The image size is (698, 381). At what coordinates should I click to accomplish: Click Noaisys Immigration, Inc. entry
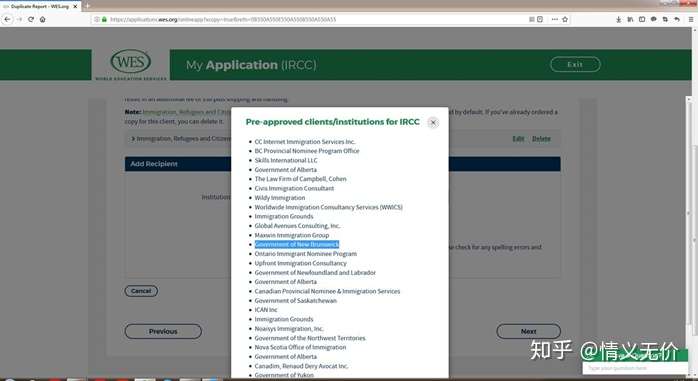click(289, 328)
